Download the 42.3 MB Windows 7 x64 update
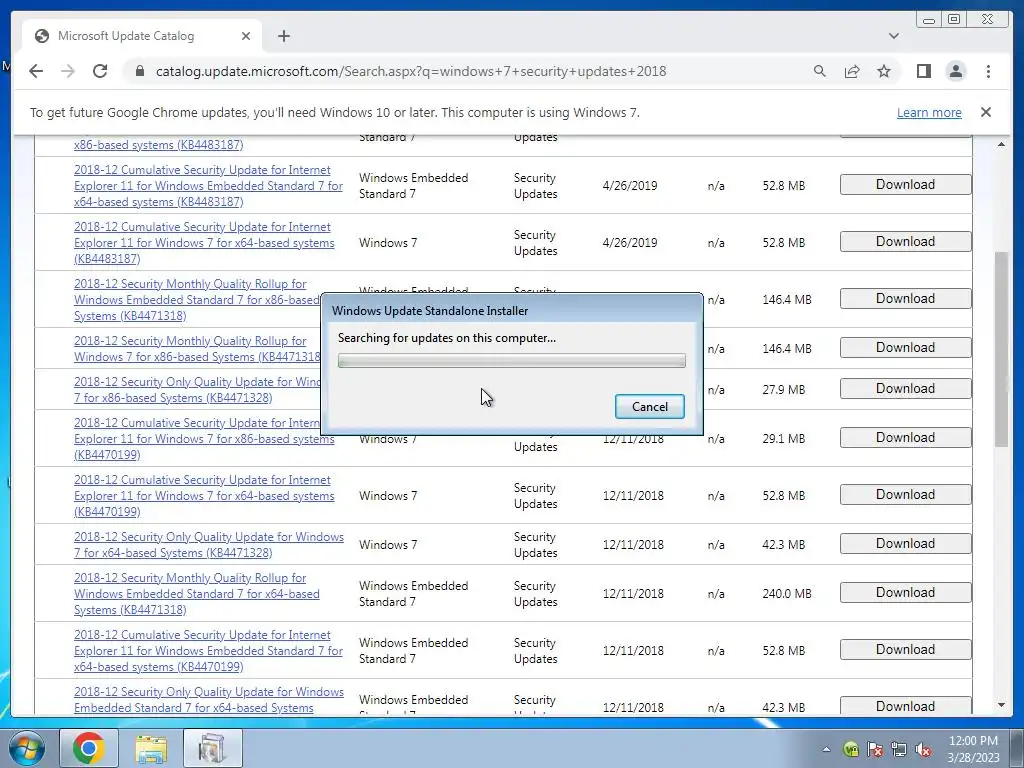1024x768 pixels. pyautogui.click(x=905, y=543)
